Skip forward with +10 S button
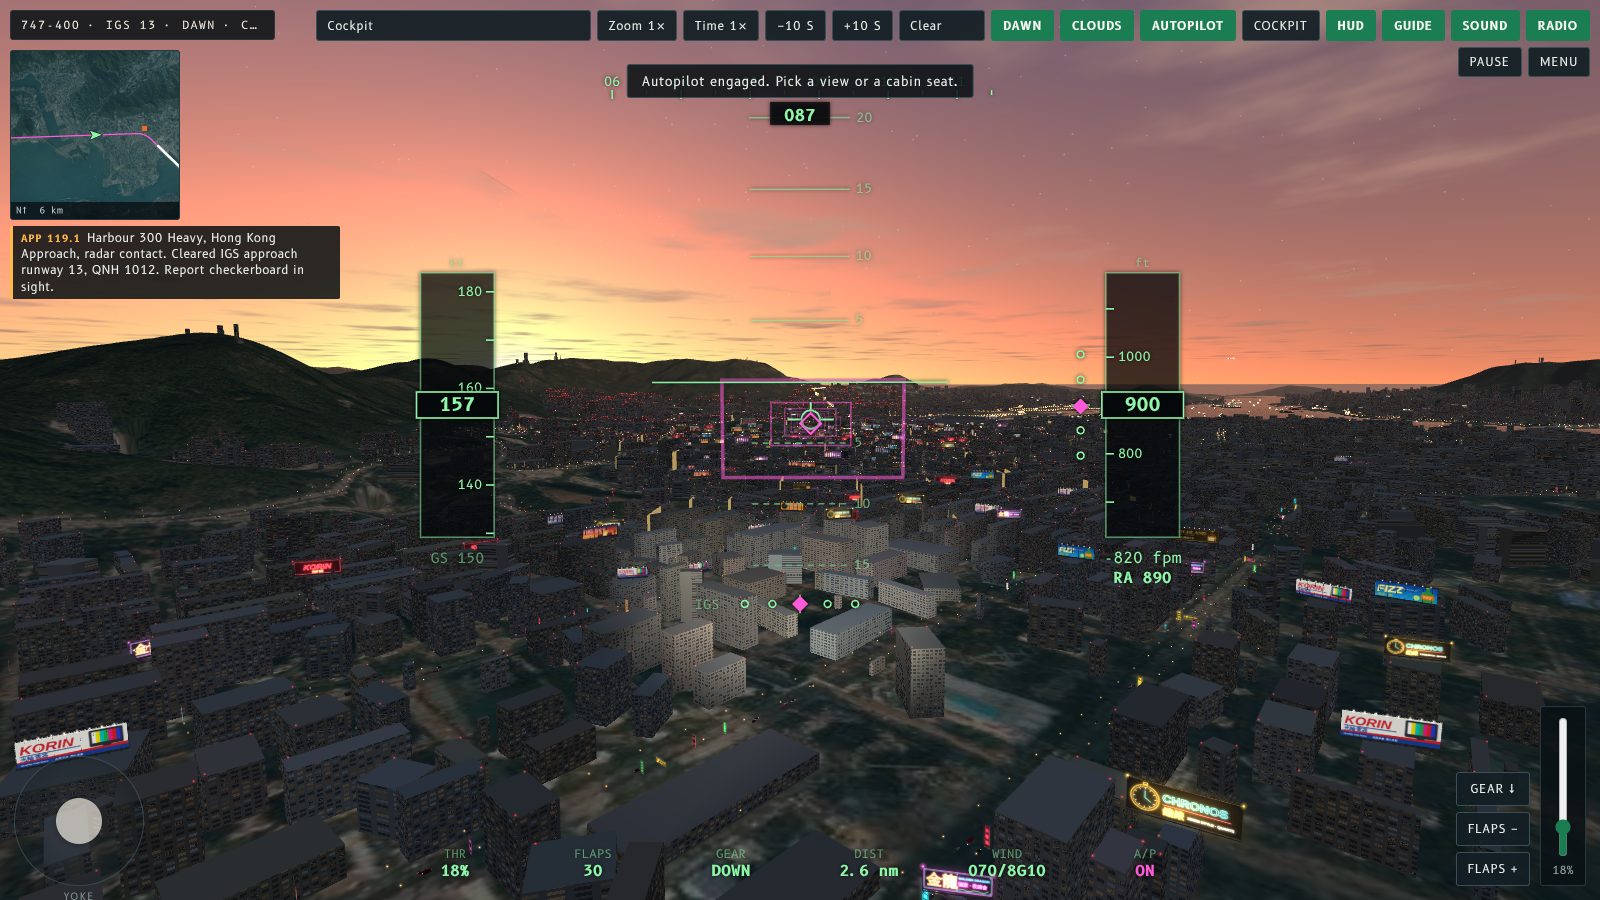The image size is (1600, 900). click(x=862, y=26)
